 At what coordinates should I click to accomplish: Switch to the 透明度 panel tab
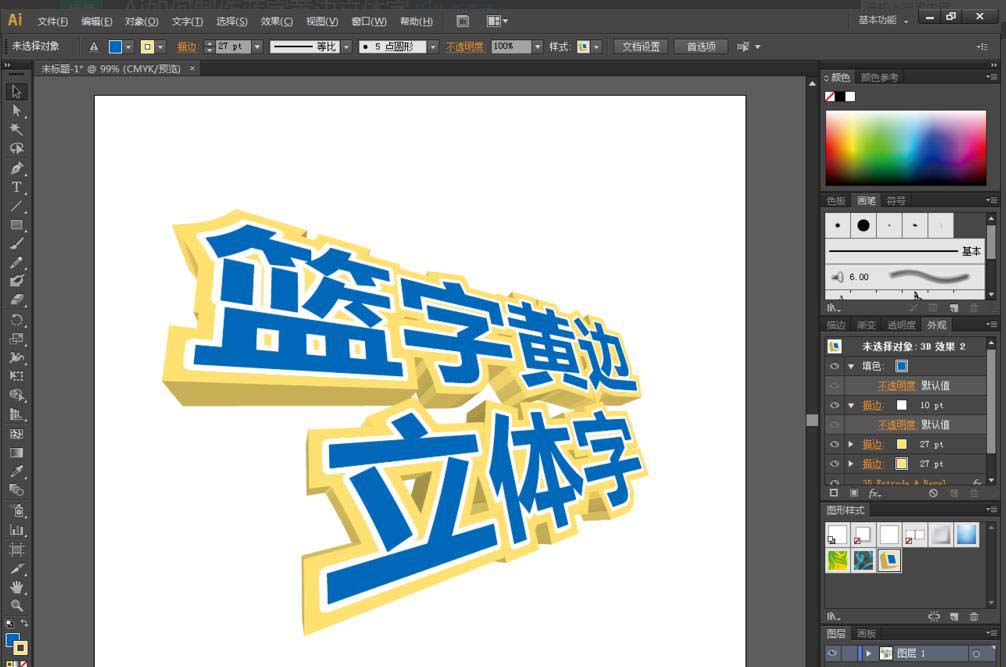pyautogui.click(x=901, y=325)
